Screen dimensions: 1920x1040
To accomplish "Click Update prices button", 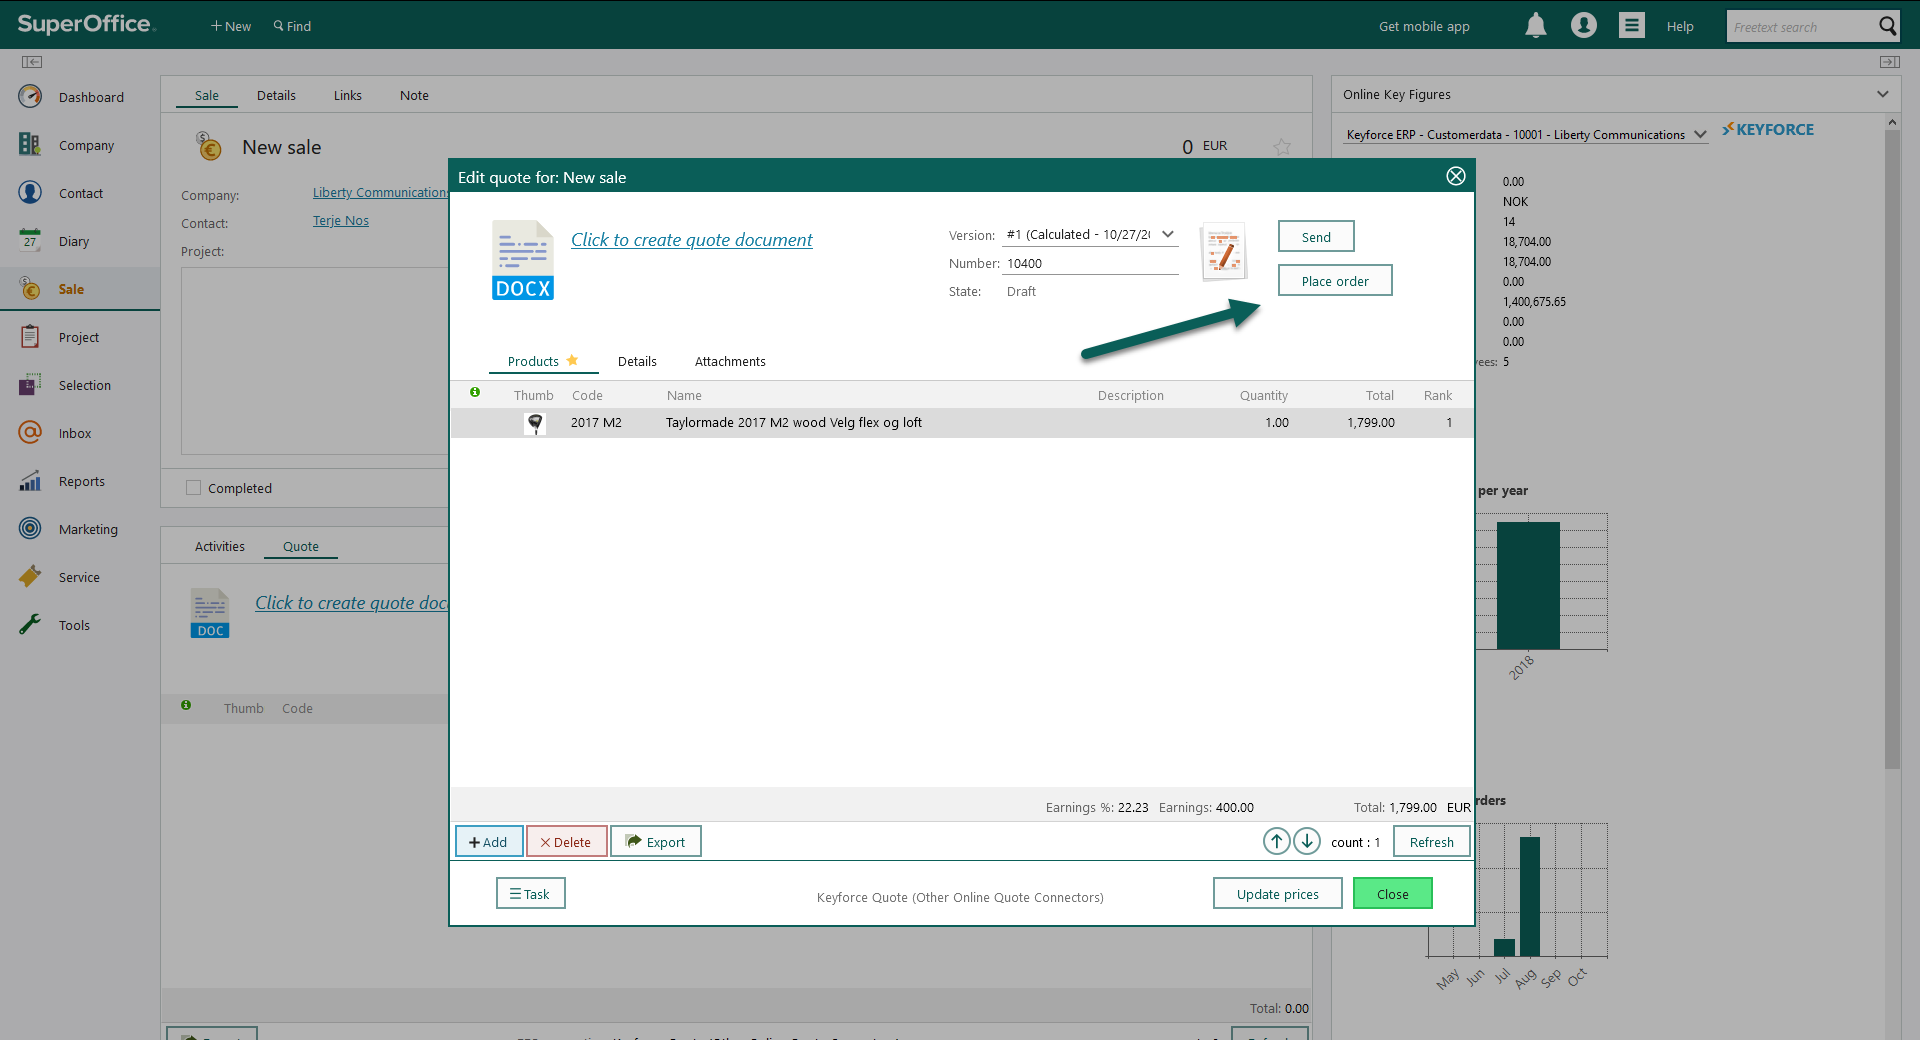I will coord(1278,893).
